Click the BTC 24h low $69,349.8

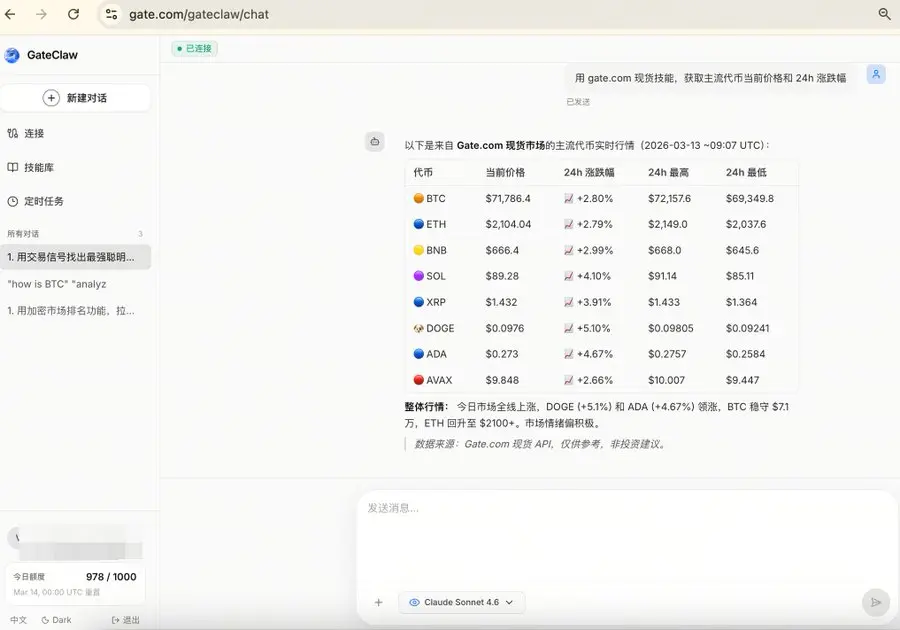750,199
